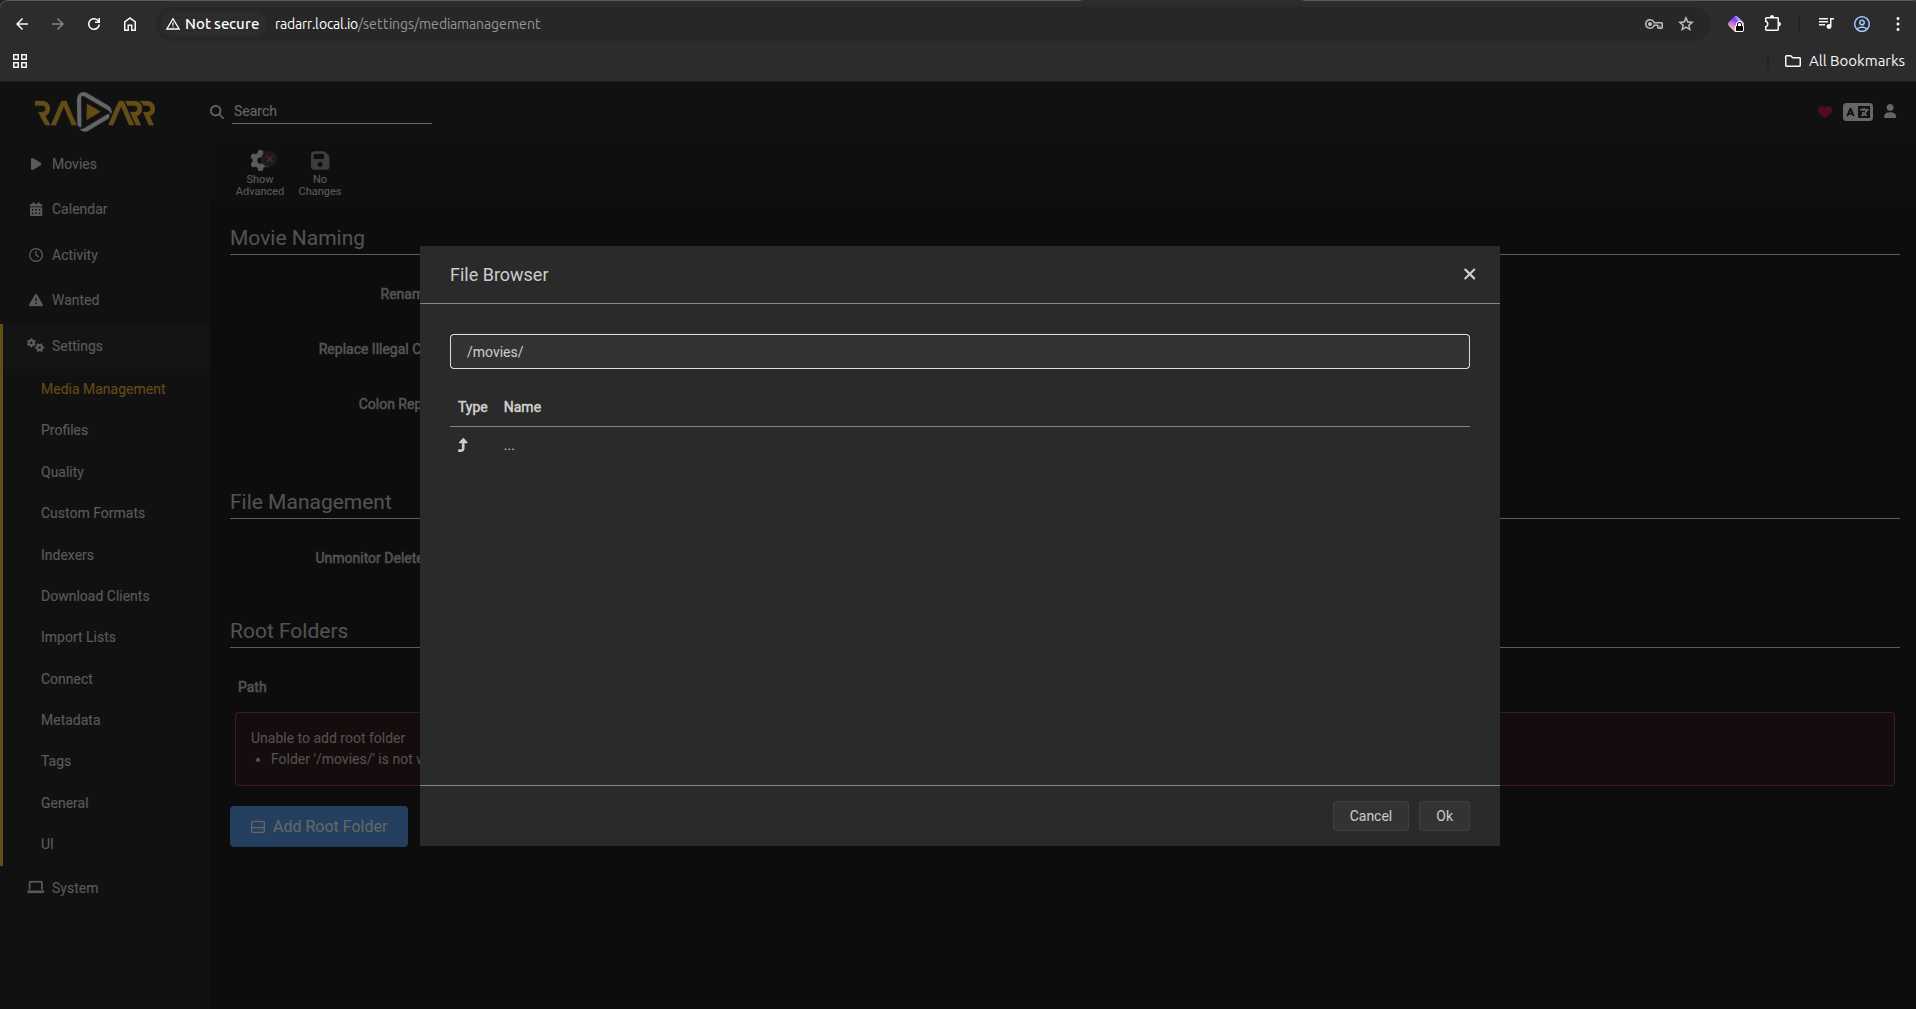Click the System laptop icon in the sidebar
Viewport: 1916px width, 1009px height.
tap(36, 887)
